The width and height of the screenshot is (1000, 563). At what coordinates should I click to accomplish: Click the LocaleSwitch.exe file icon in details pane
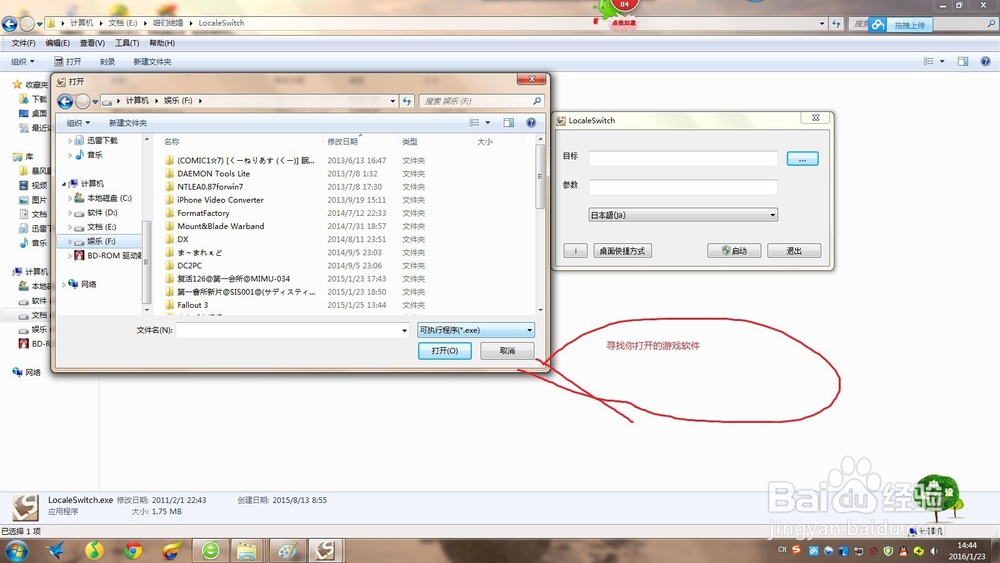26,507
